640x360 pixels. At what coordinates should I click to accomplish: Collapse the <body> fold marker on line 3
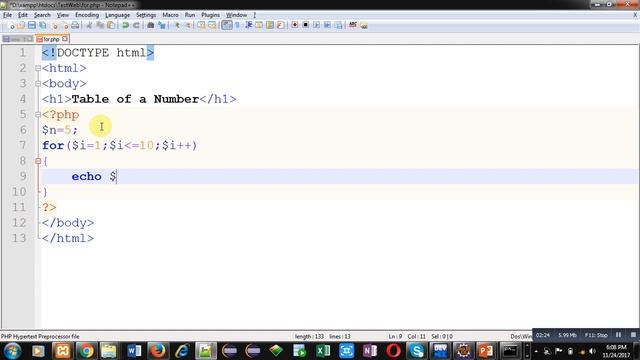pyautogui.click(x=38, y=84)
